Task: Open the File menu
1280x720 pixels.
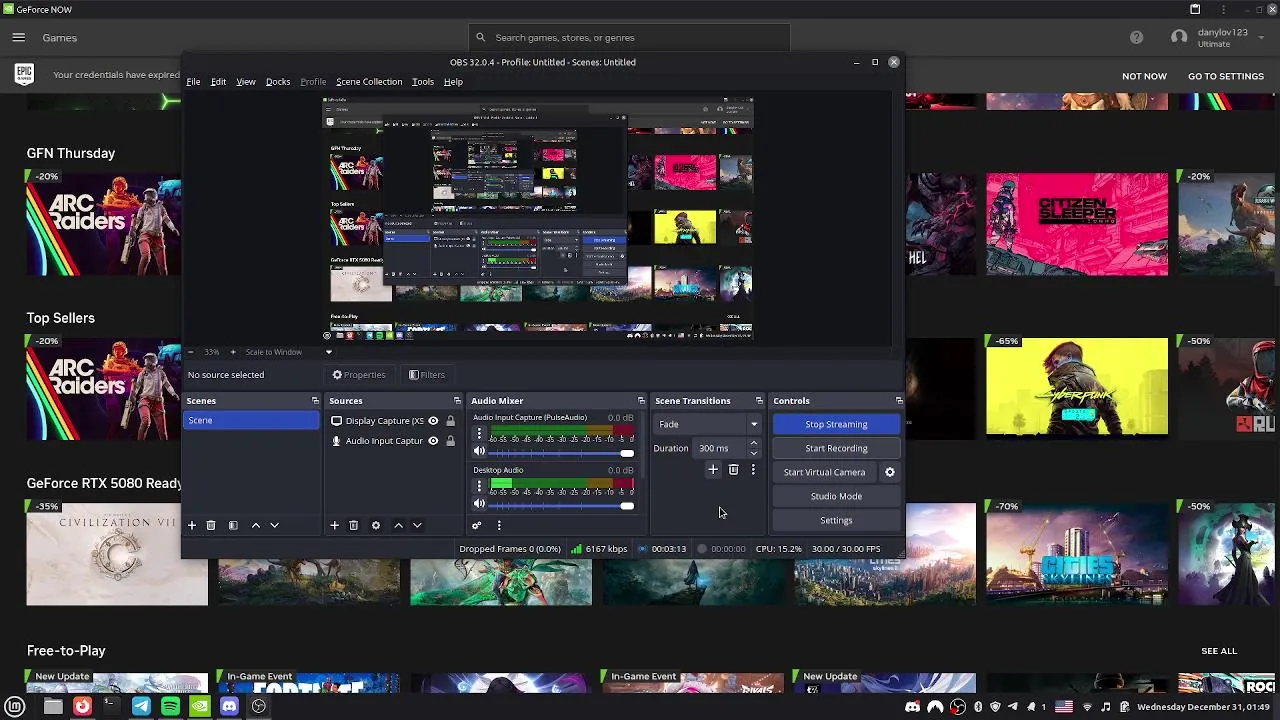Action: [193, 82]
